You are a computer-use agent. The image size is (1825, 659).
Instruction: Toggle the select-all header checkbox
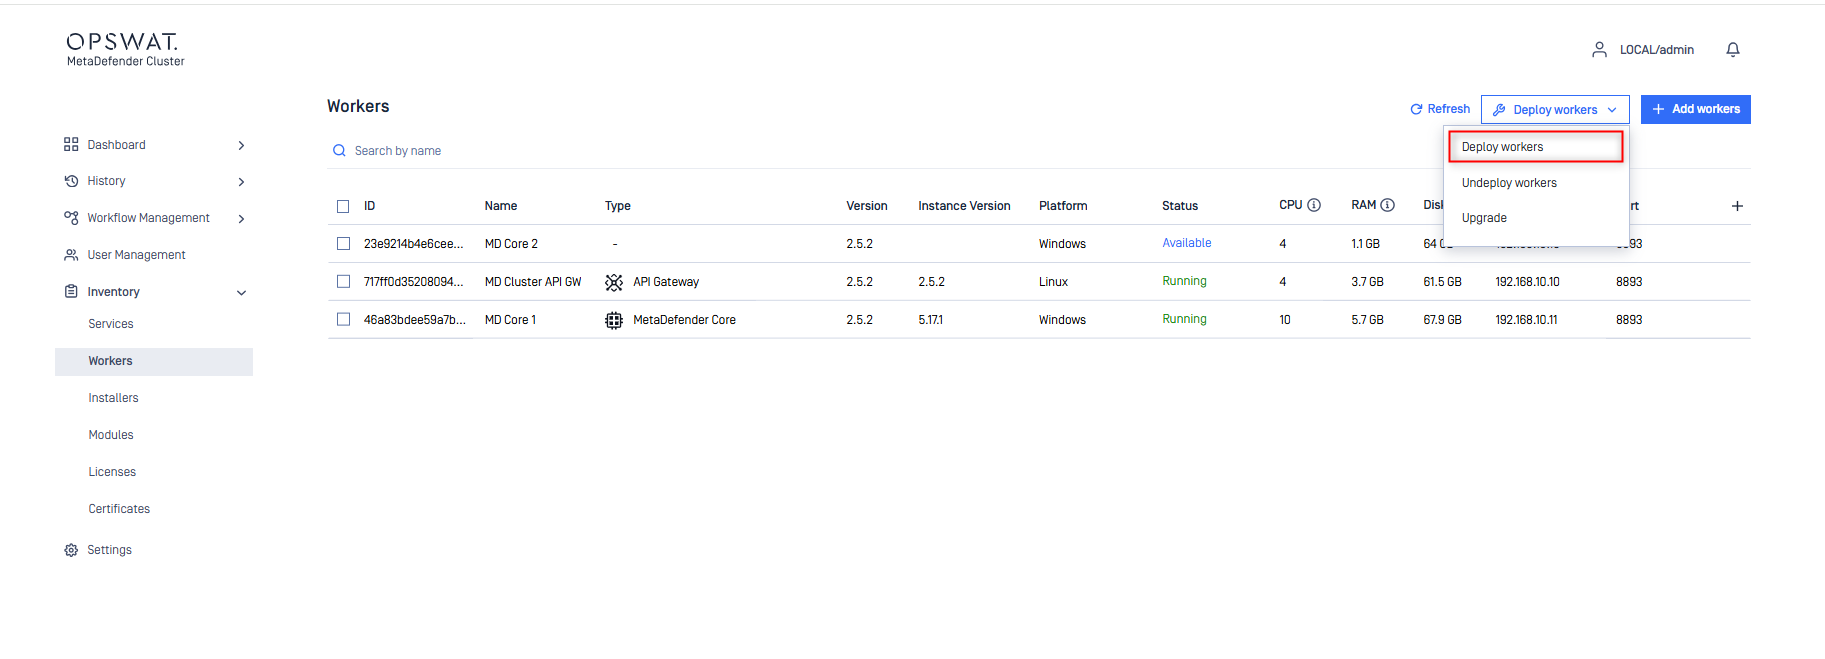click(343, 206)
